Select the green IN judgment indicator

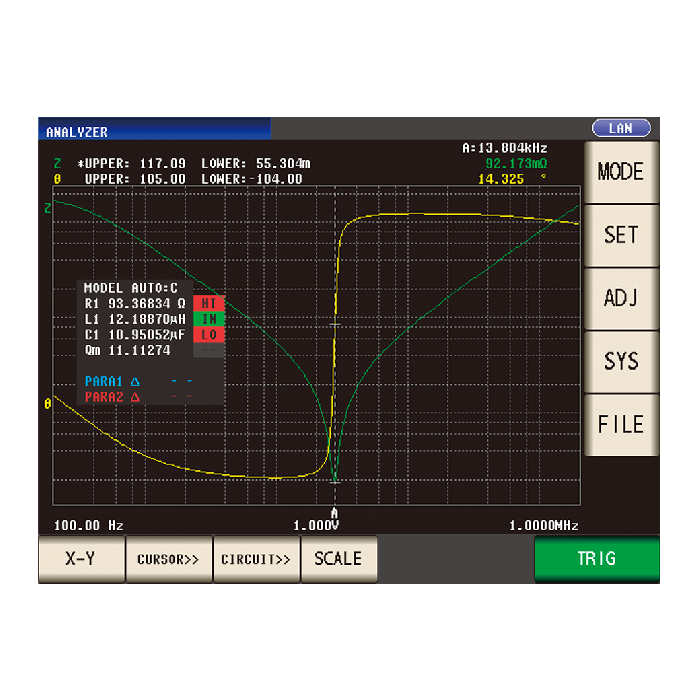(x=209, y=319)
